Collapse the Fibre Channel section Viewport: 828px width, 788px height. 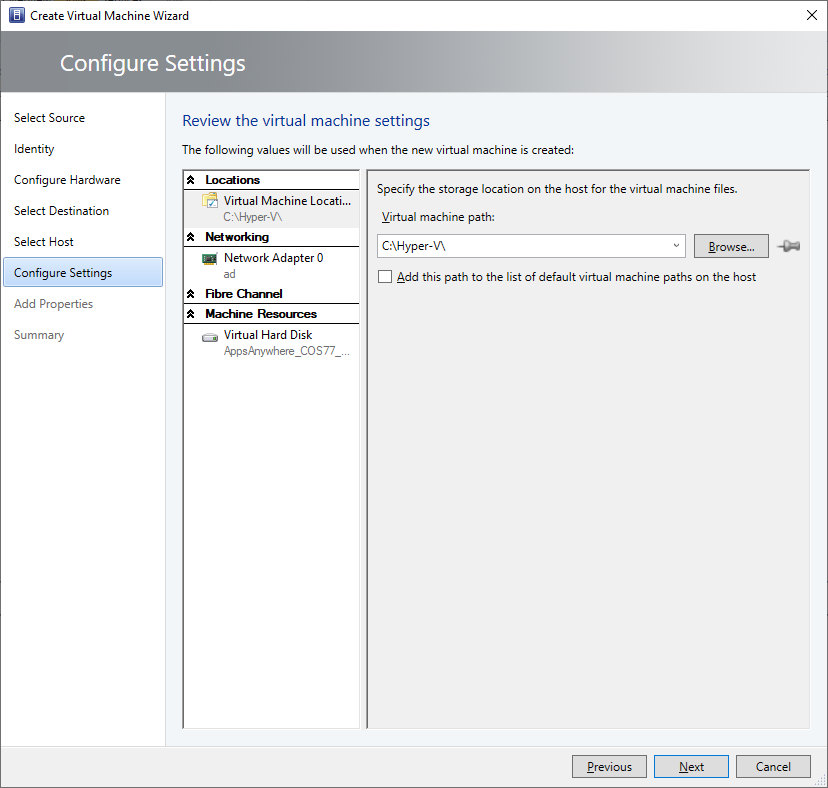[x=192, y=294]
